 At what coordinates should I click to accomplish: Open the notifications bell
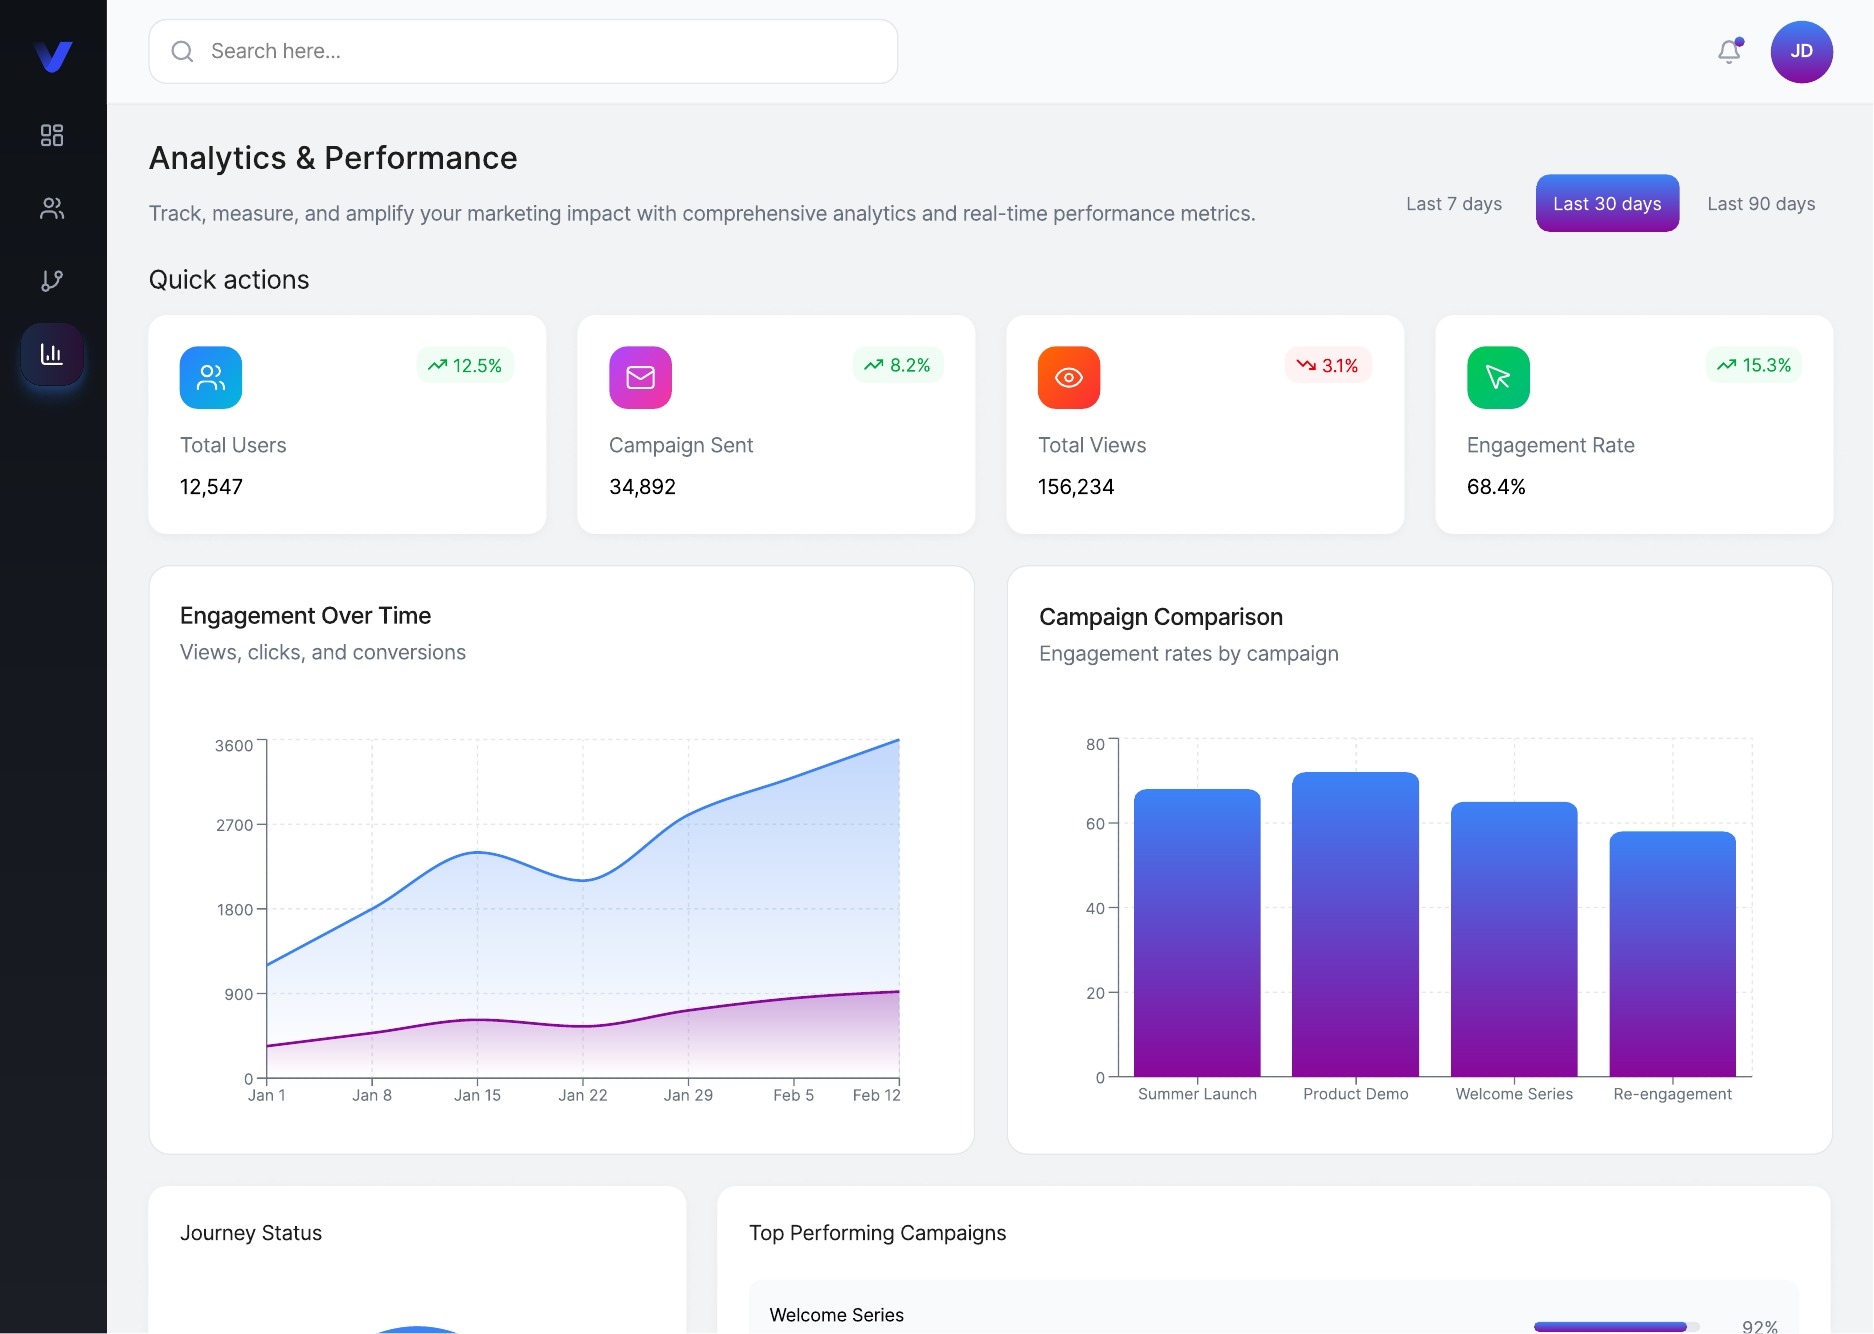point(1729,51)
